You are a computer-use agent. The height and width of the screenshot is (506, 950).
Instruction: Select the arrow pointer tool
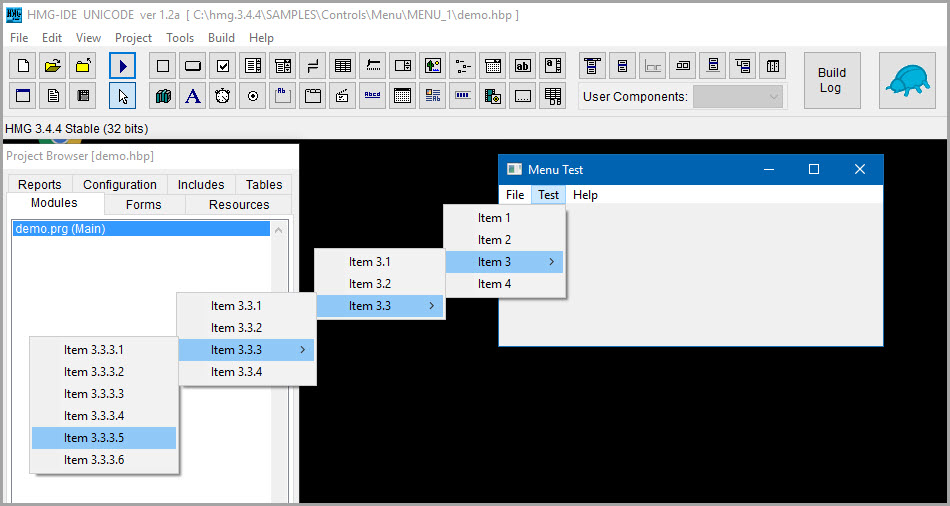(122, 96)
